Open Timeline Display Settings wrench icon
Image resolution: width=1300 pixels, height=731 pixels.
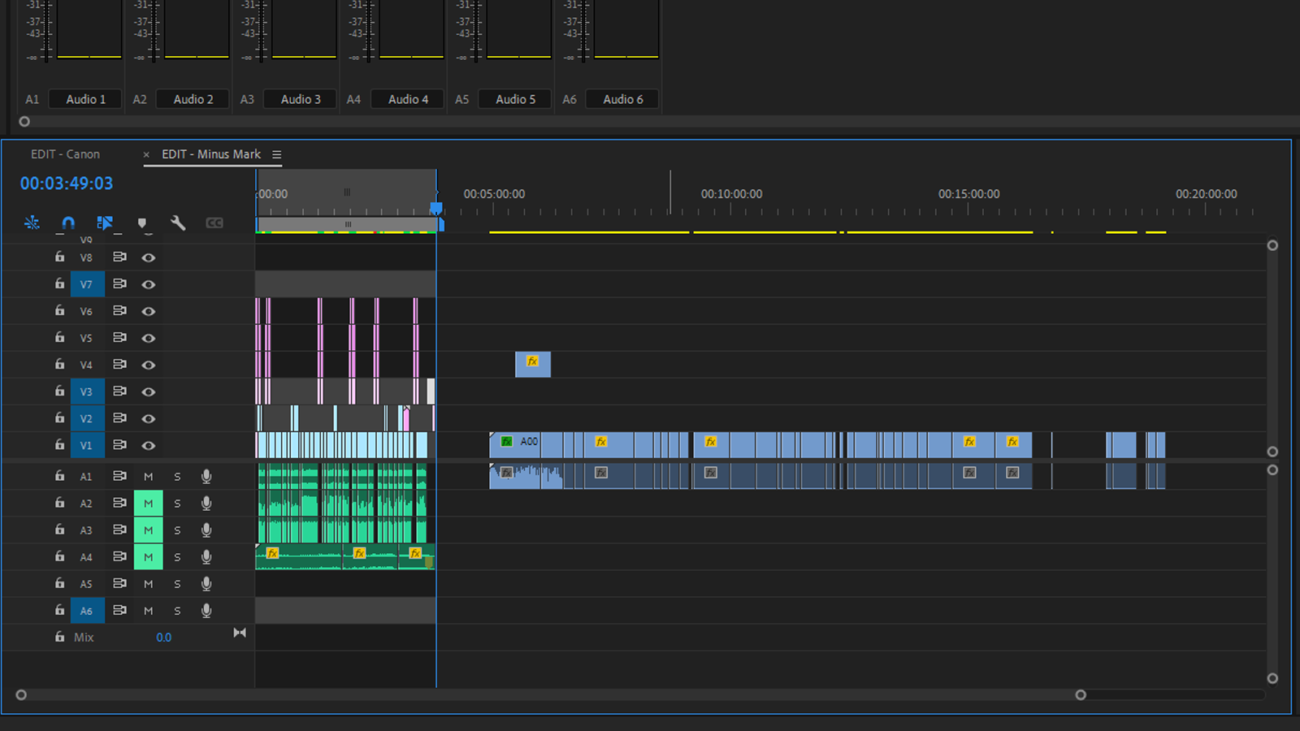click(178, 222)
